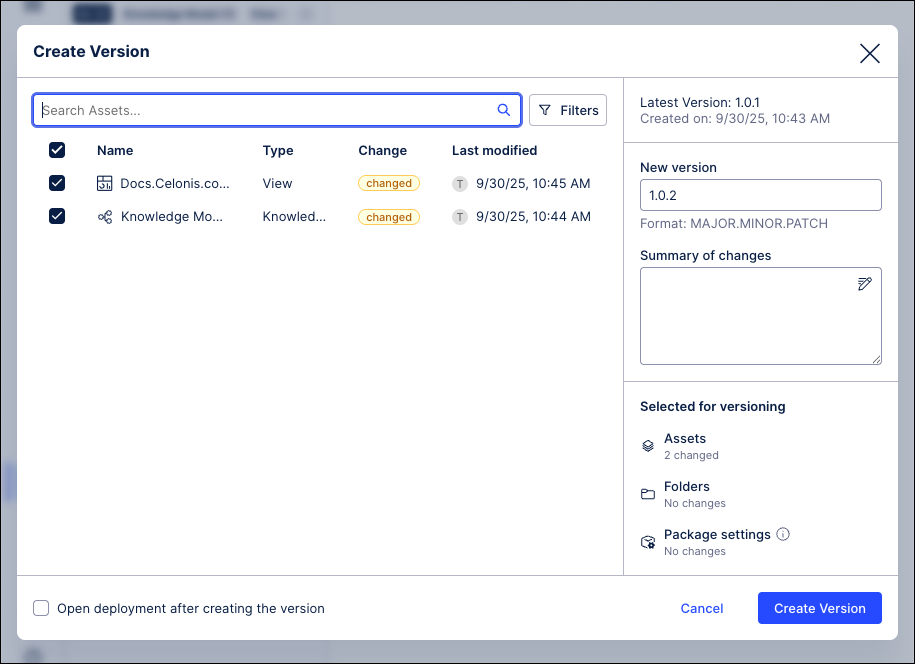Click the Knowledge Model asset icon

click(105, 216)
